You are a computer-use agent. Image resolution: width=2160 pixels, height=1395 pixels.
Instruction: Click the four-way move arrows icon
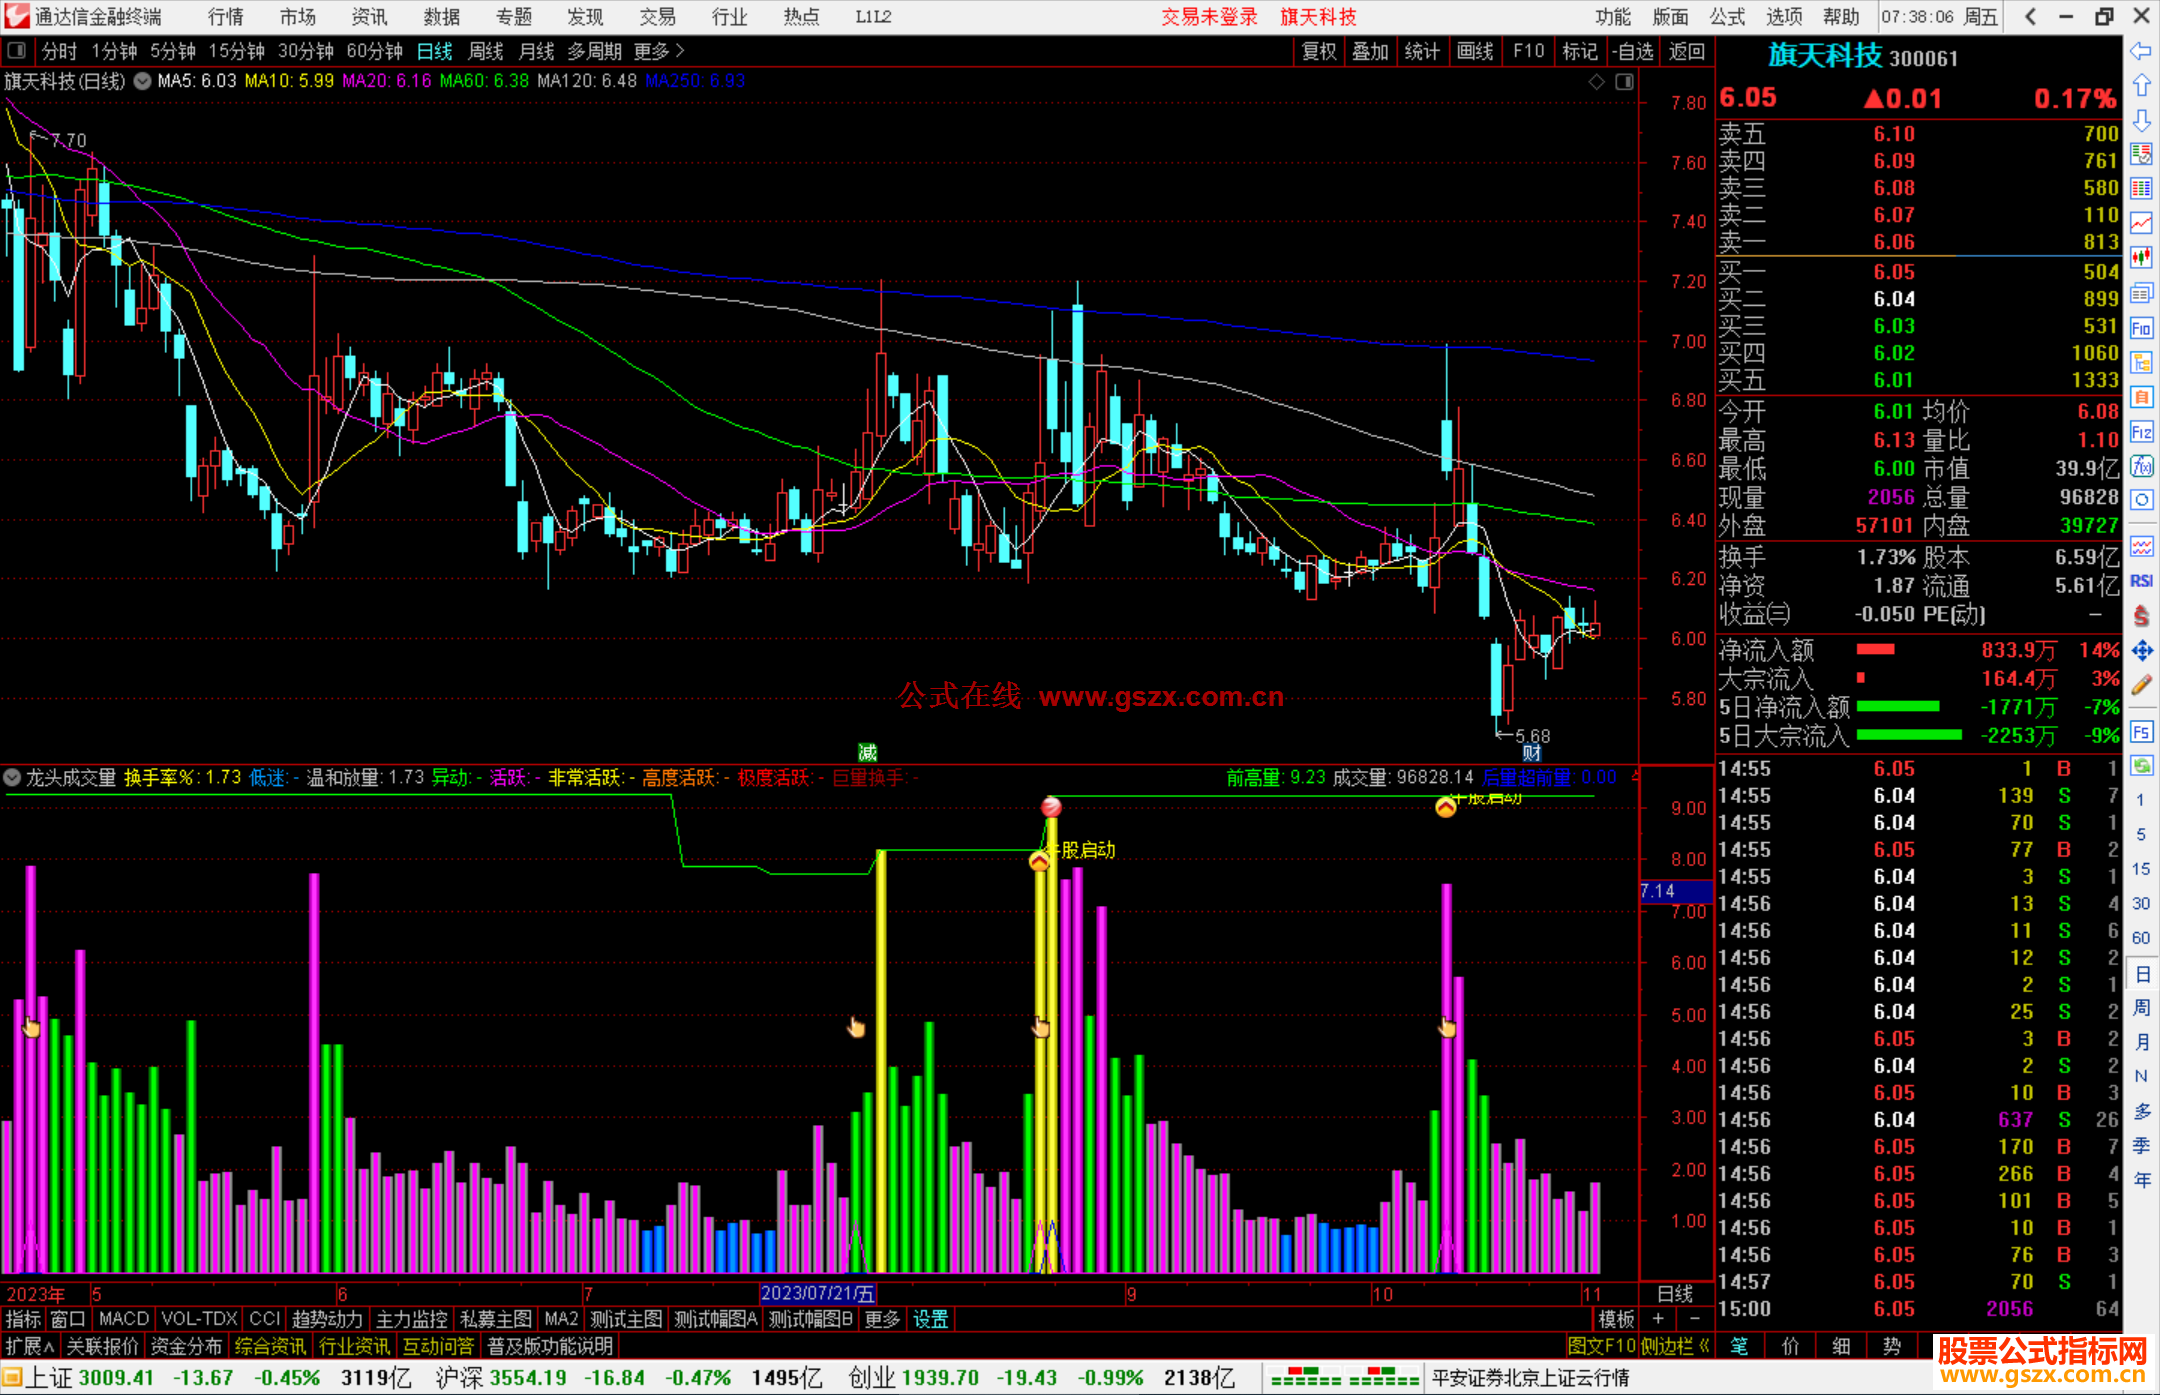point(2141,651)
